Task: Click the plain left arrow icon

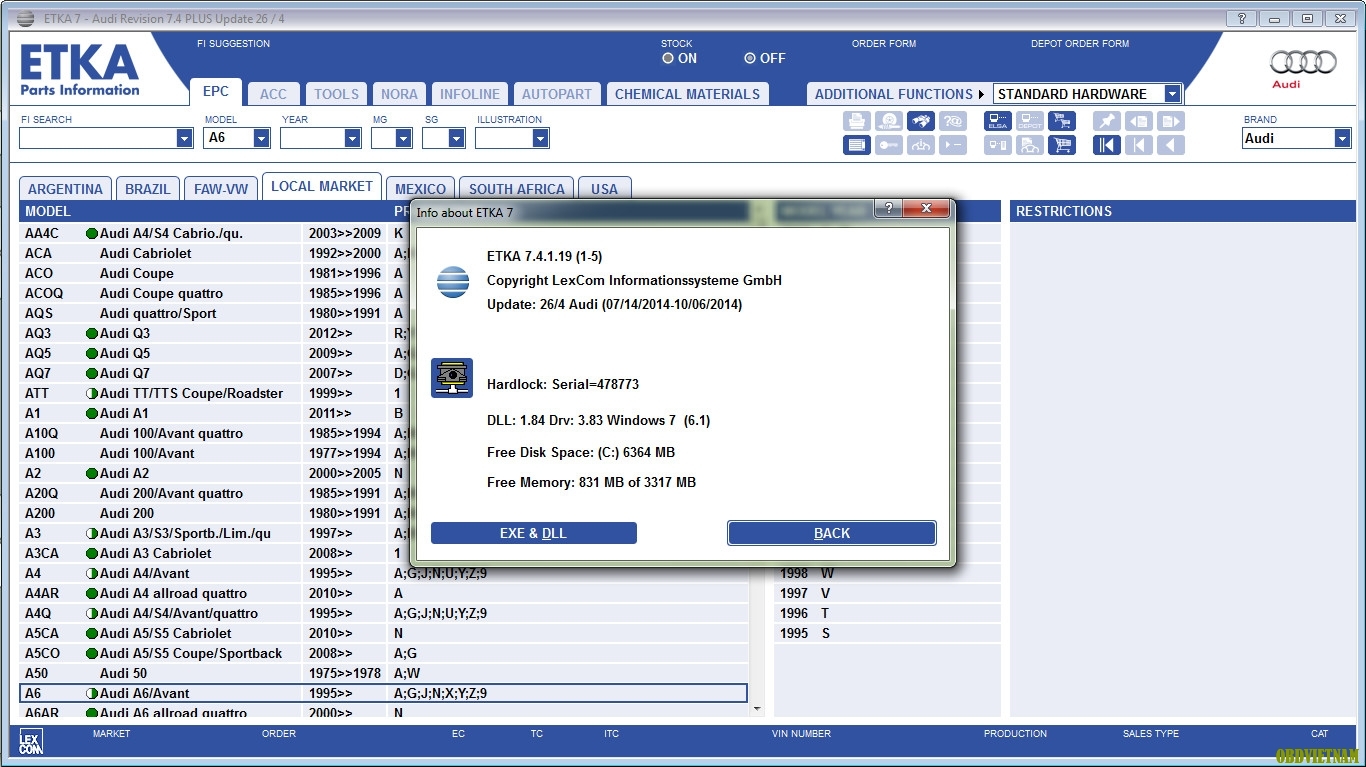Action: [x=1171, y=145]
